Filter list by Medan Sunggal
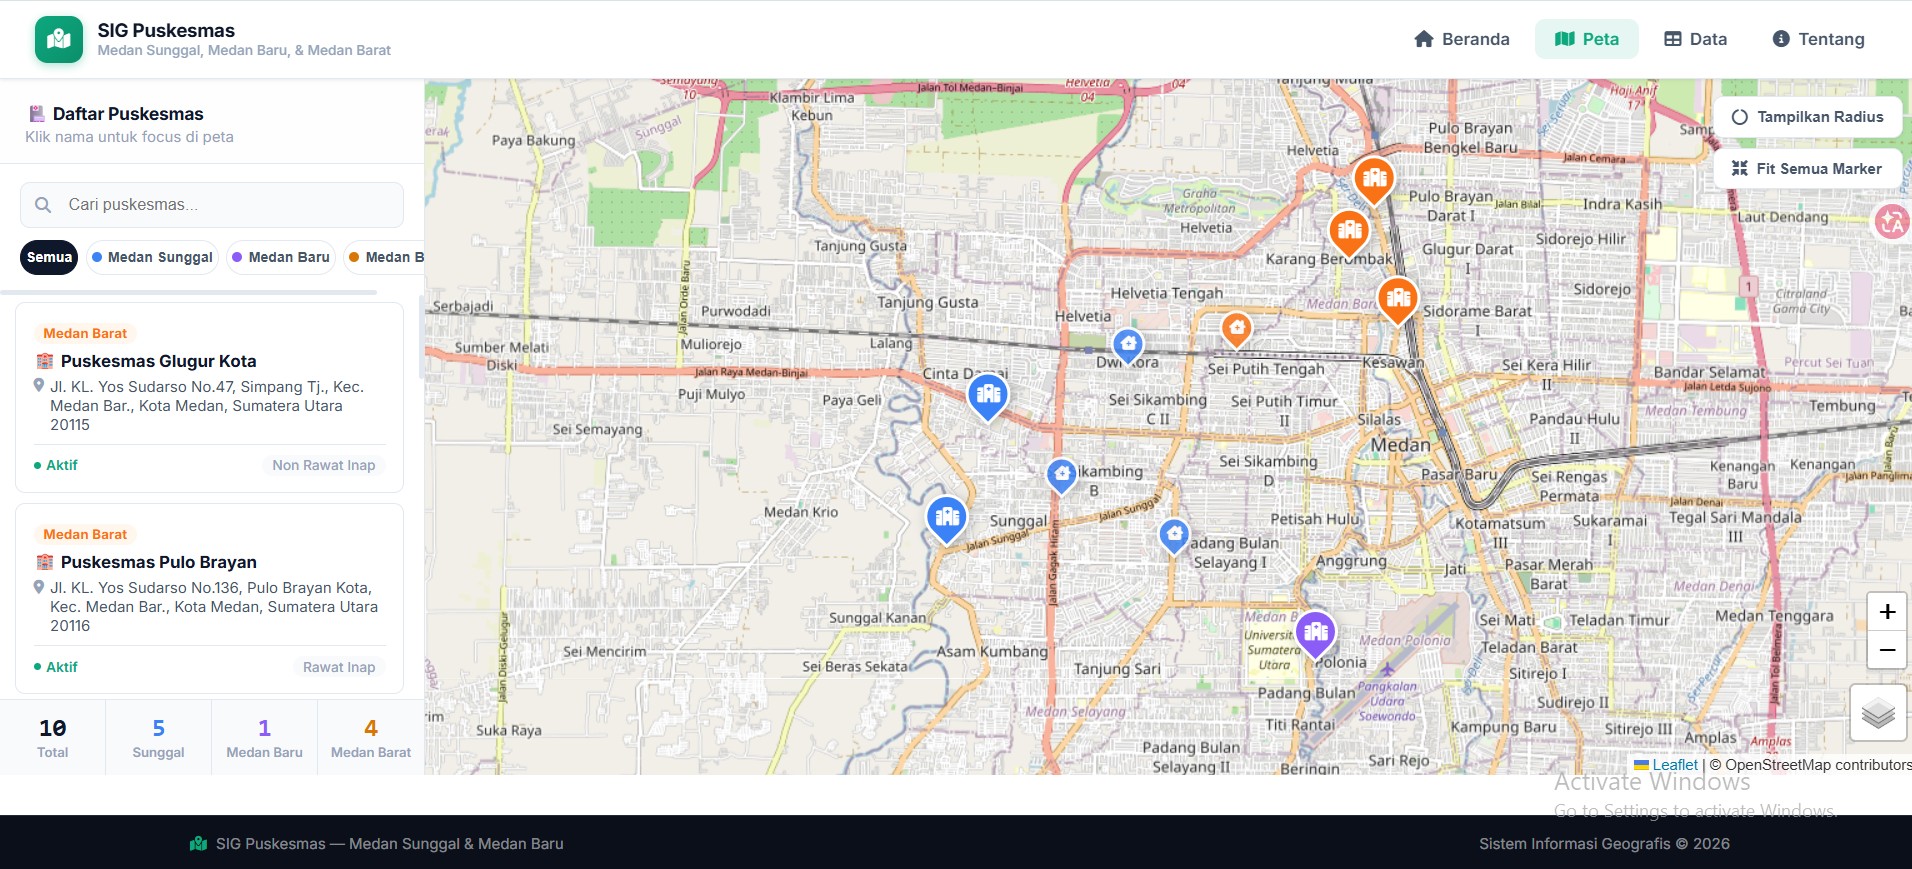The height and width of the screenshot is (869, 1912). (152, 257)
